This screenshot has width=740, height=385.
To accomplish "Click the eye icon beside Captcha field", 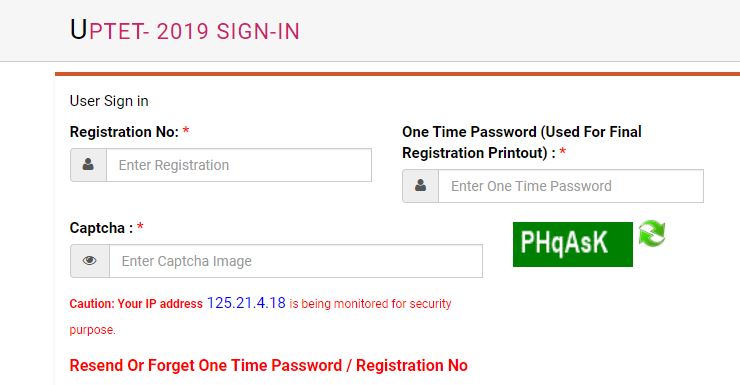I will [x=90, y=260].
